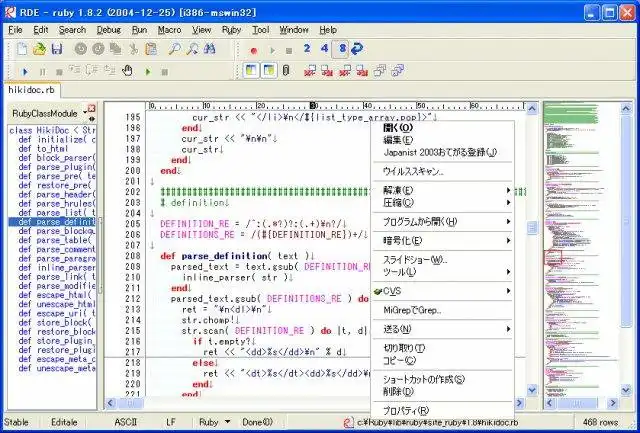Image resolution: width=640 pixels, height=433 pixels.
Task: Choose コピー(C) from the context menu
Action: coord(442,361)
